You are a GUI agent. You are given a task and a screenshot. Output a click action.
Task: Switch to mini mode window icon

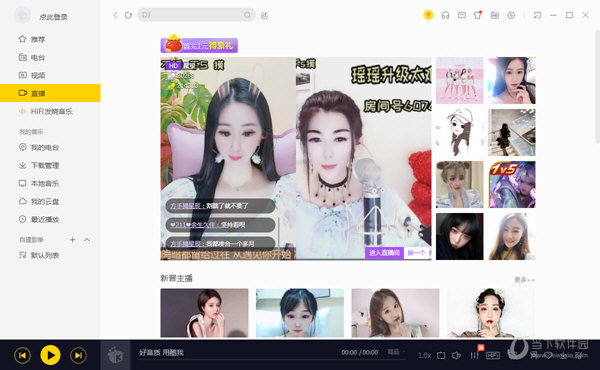click(x=537, y=15)
